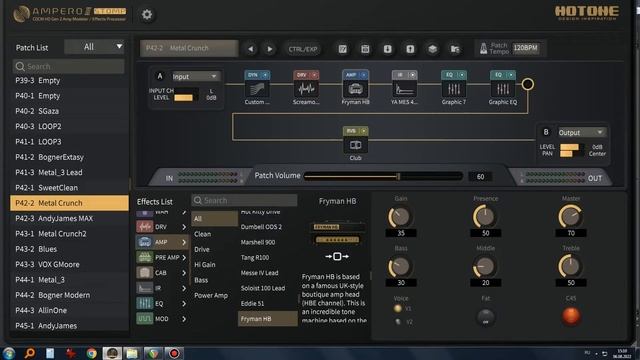This screenshot has width=640, height=360.
Task: Click the Presence knob
Action: [x=485, y=217]
